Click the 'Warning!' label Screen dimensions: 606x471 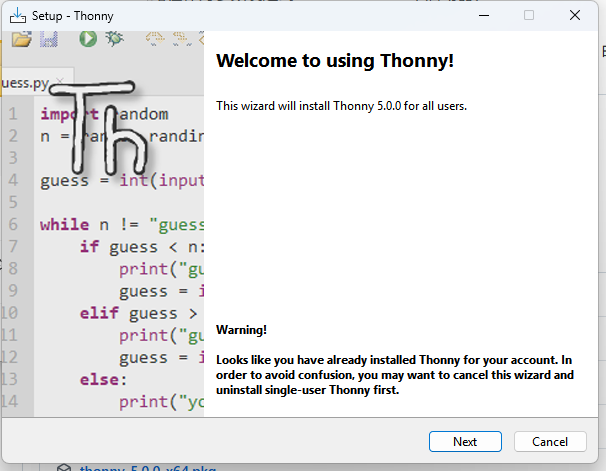coord(241,330)
